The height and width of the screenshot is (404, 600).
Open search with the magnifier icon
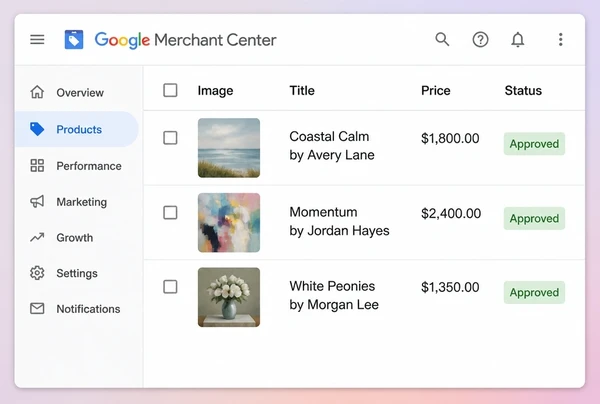pyautogui.click(x=442, y=39)
